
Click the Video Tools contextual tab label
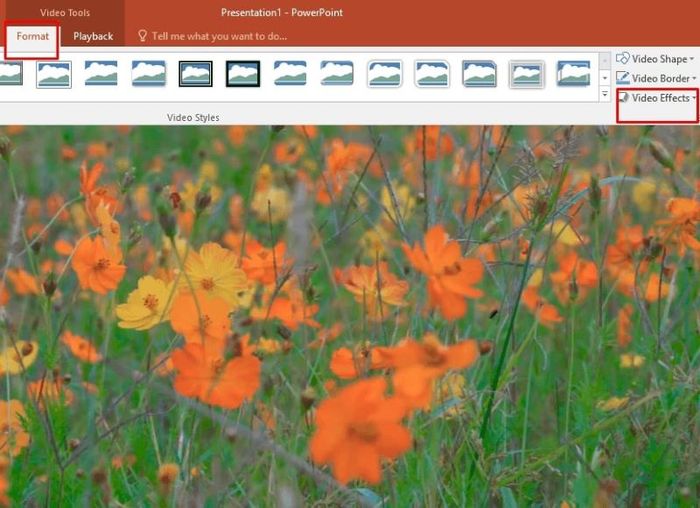pyautogui.click(x=65, y=12)
